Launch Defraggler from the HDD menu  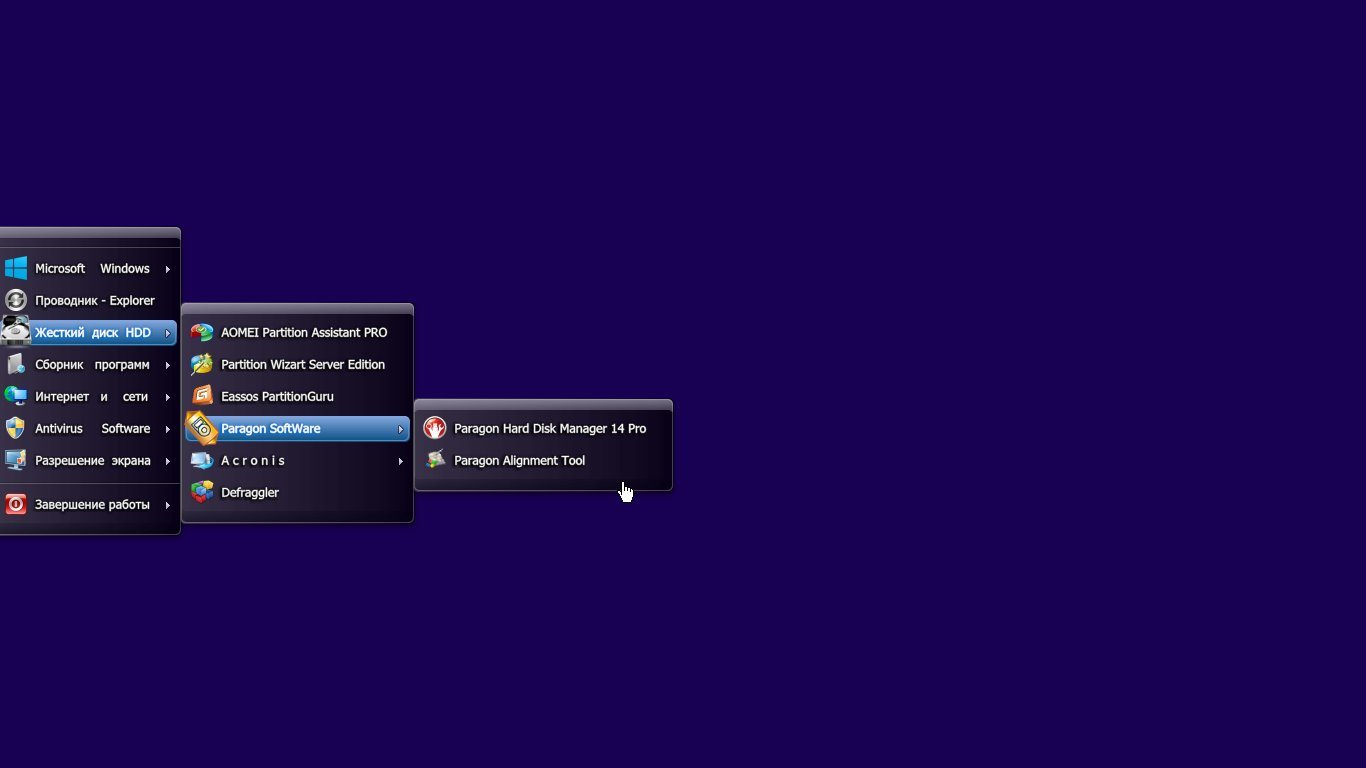[x=297, y=492]
